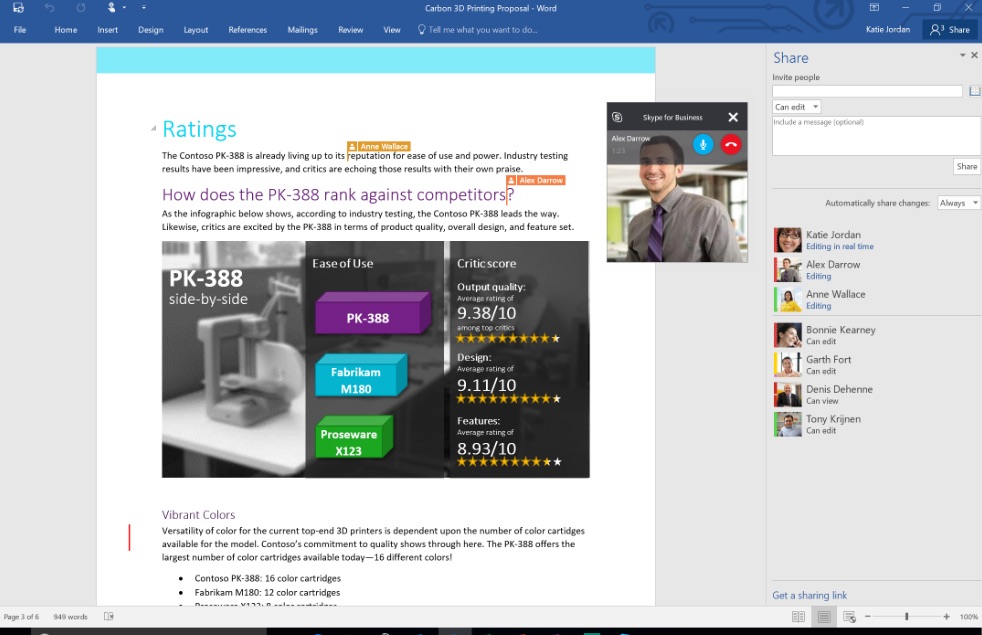Click the Save icon in quick access toolbar
This screenshot has width=982, height=635.
coord(18,8)
